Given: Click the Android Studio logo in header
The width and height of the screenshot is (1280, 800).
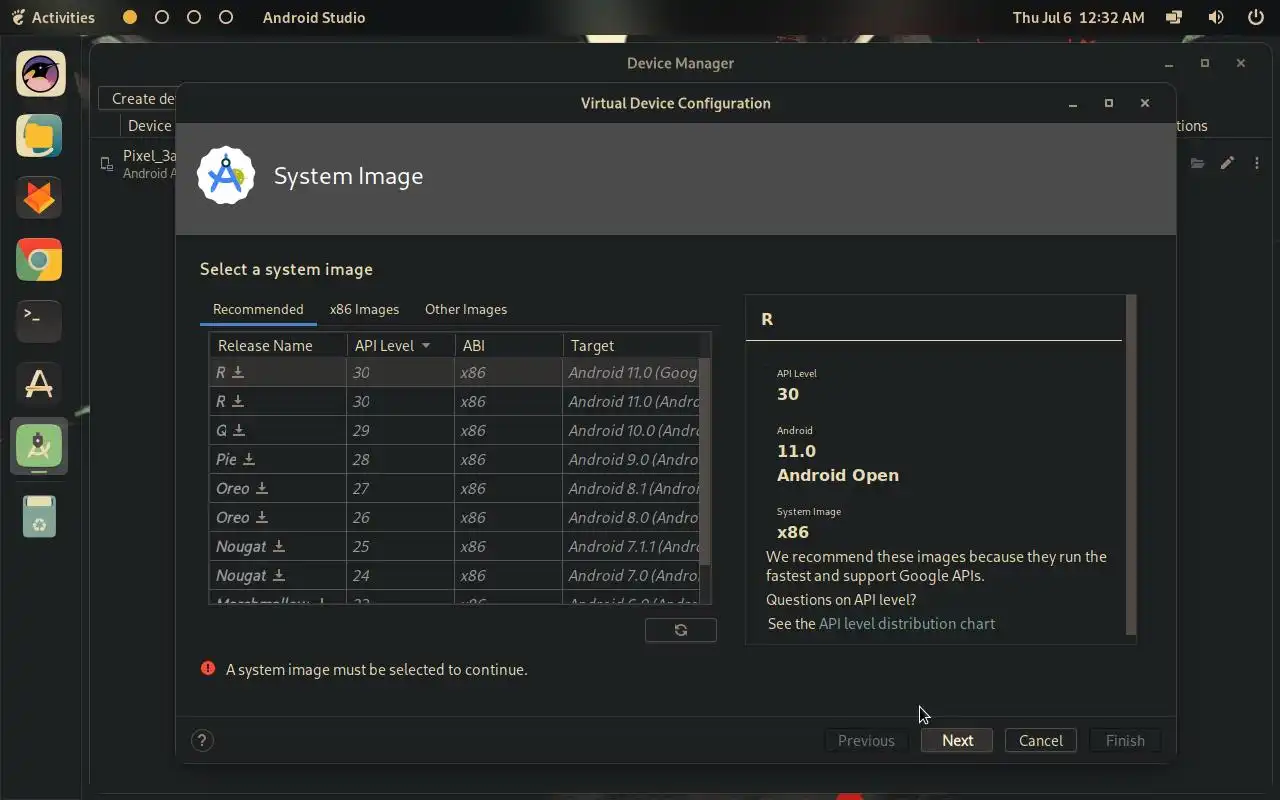Looking at the screenshot, I should point(226,176).
